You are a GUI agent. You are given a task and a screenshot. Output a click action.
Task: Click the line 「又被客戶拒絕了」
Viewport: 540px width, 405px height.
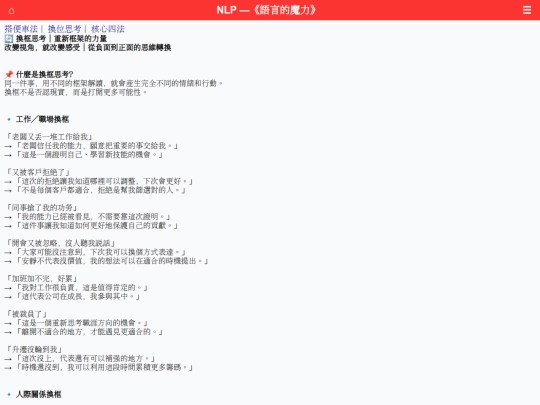click(x=38, y=173)
